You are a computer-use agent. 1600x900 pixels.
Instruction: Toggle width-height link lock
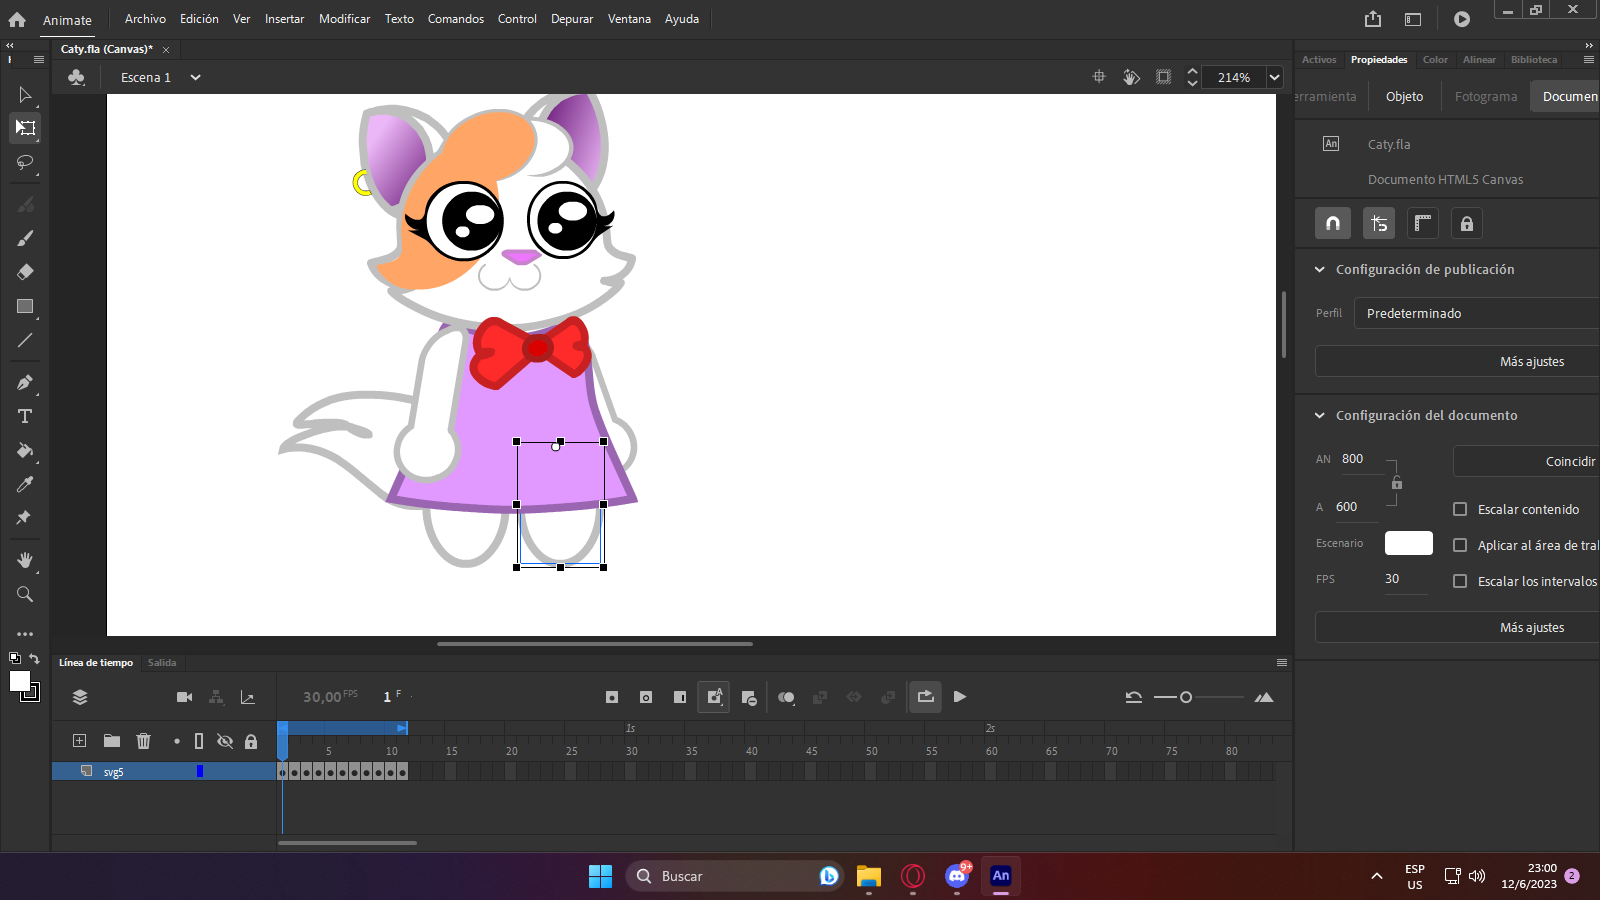(1397, 483)
